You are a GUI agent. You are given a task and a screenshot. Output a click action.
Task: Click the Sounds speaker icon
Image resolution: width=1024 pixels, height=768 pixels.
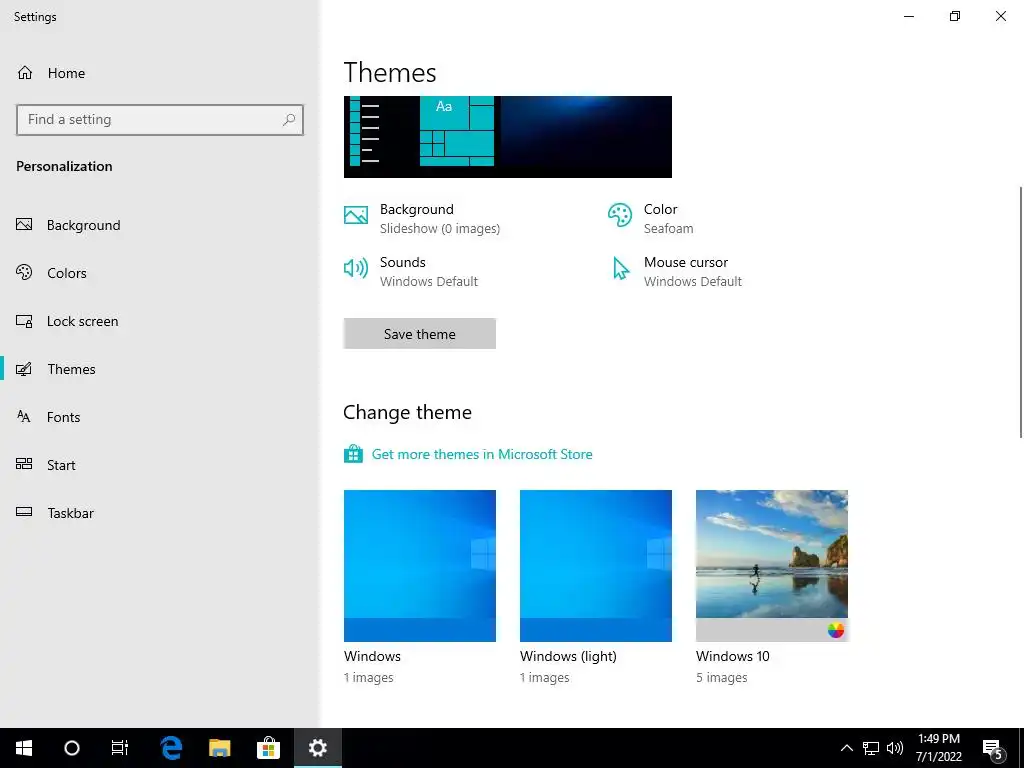coord(356,268)
